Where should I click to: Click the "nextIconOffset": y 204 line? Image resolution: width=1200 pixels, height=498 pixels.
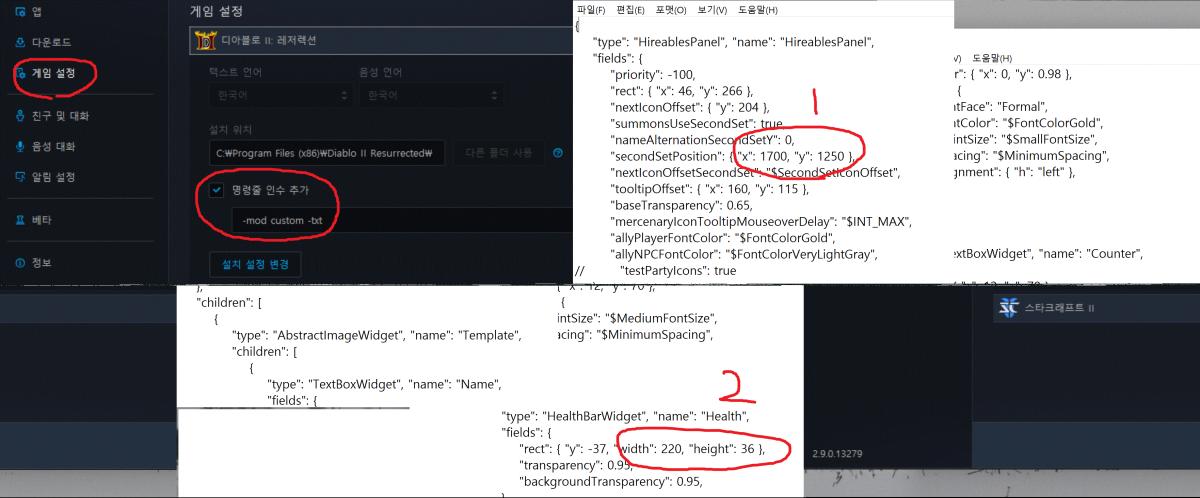click(689, 107)
